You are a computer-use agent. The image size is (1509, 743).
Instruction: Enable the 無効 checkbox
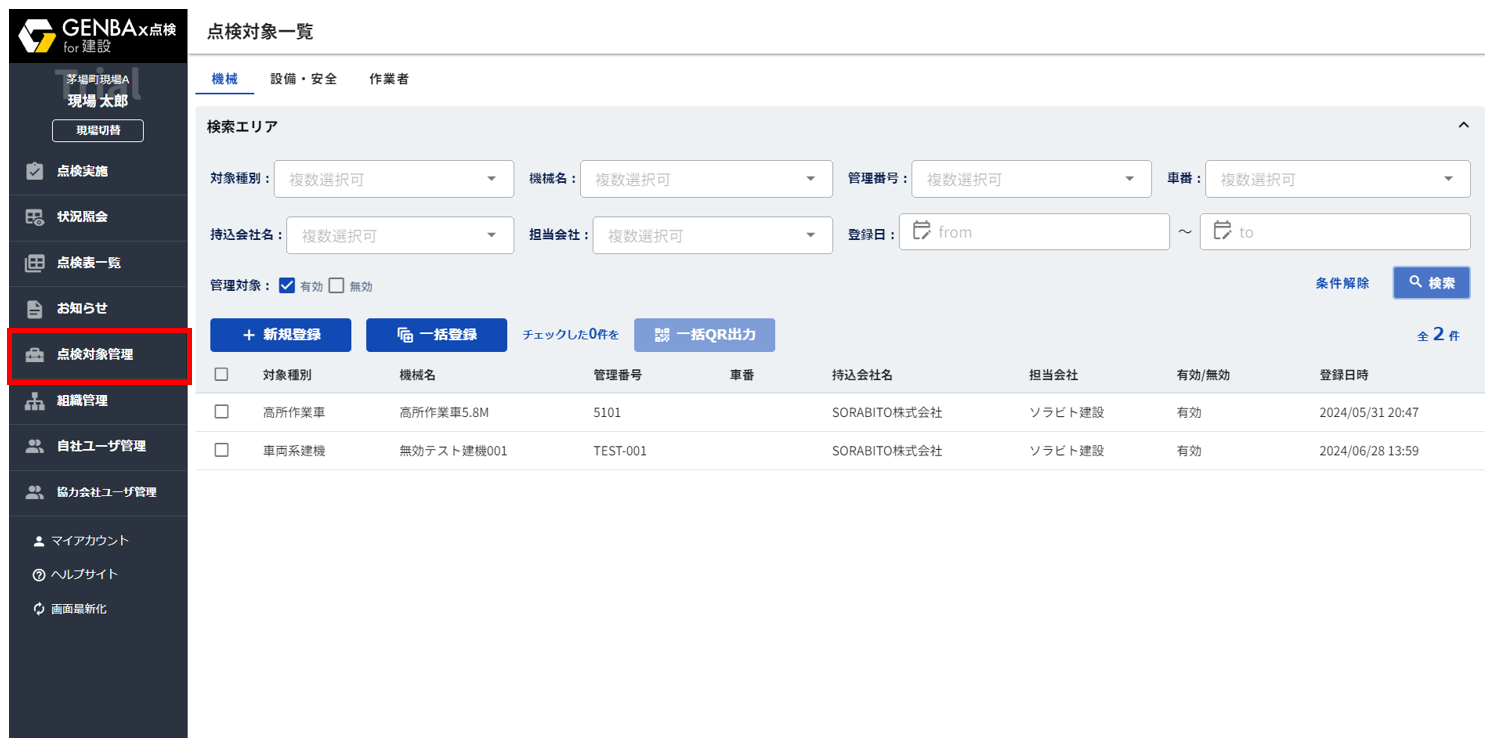point(336,286)
